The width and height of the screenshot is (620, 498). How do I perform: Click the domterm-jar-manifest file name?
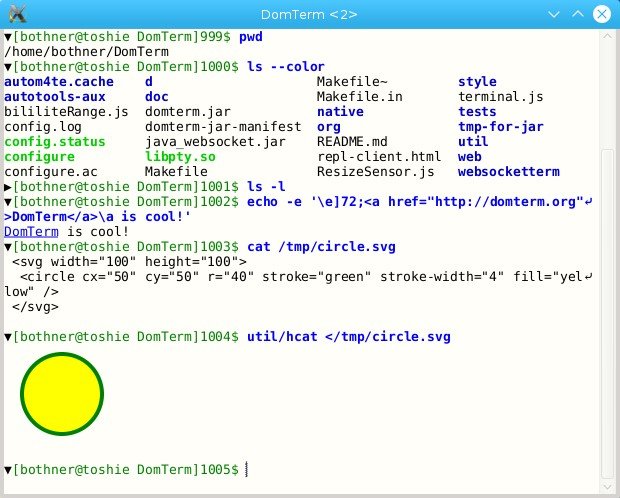click(x=223, y=127)
